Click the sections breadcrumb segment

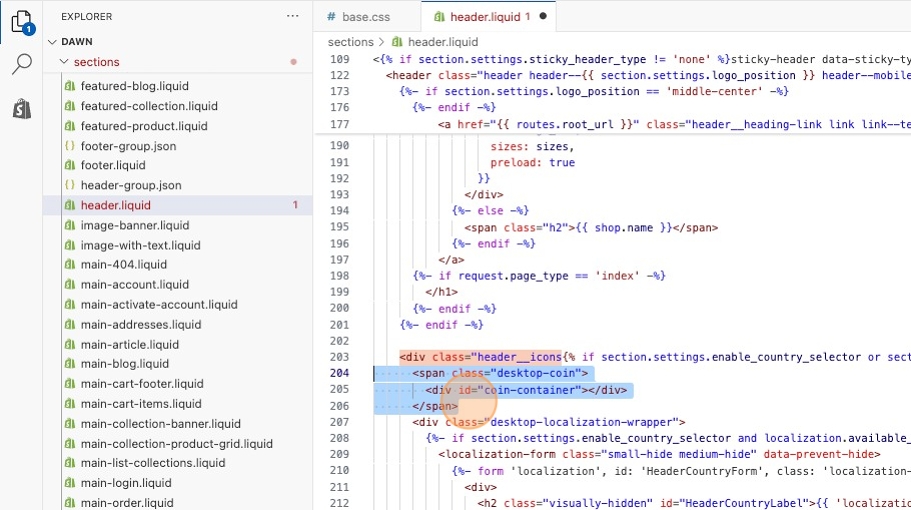(350, 42)
